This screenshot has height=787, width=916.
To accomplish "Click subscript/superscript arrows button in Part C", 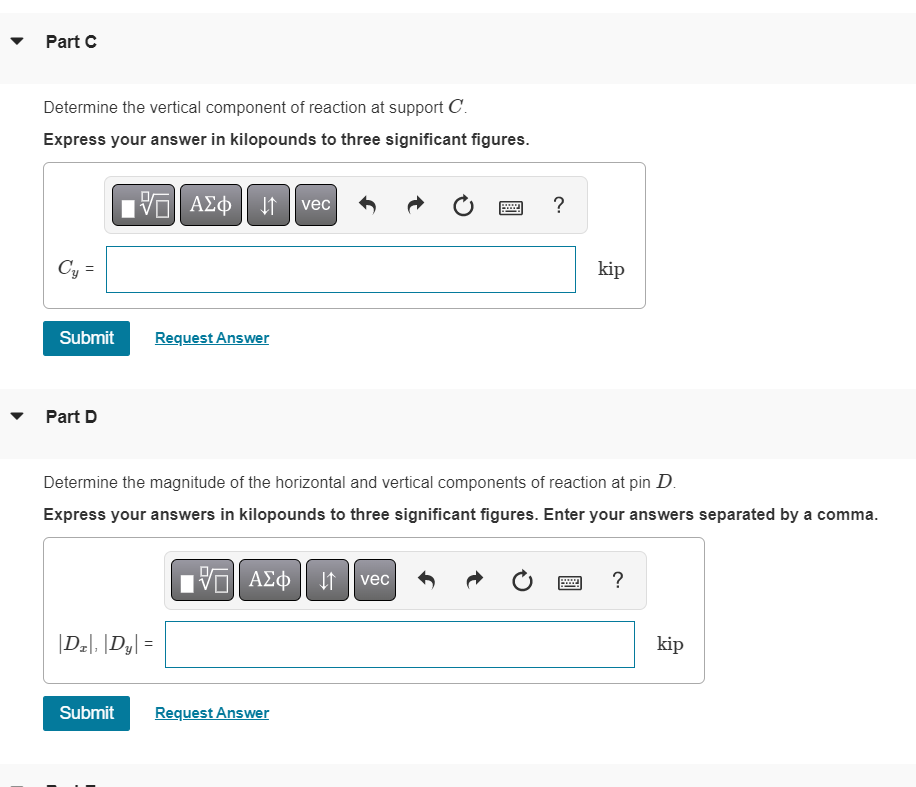I will click(x=268, y=205).
